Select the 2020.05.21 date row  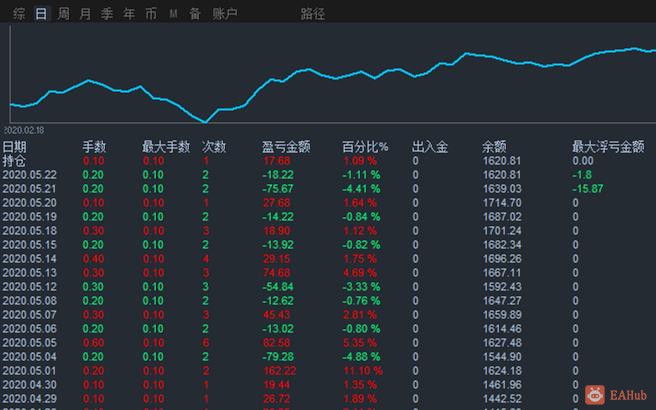(29, 189)
